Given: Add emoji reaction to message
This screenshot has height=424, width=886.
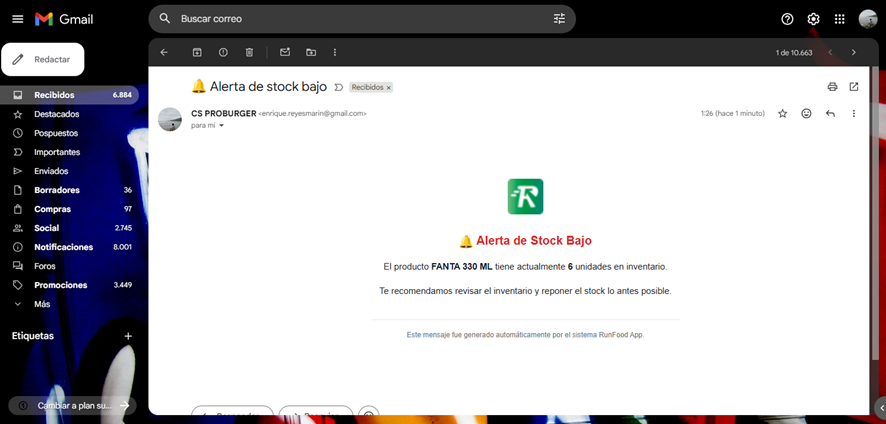Looking at the screenshot, I should (806, 114).
